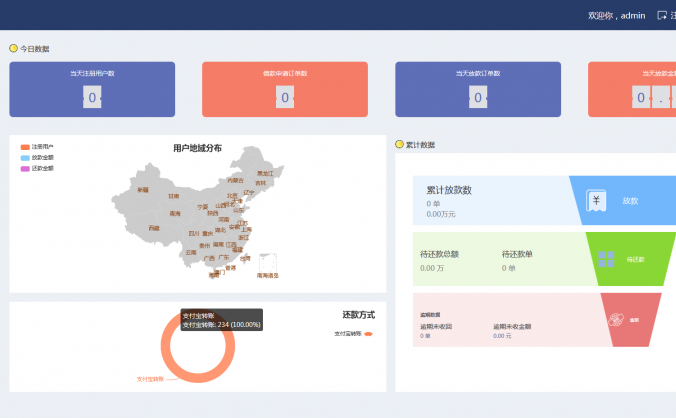Click the yellow dot beside 今日数据

(x=13, y=48)
